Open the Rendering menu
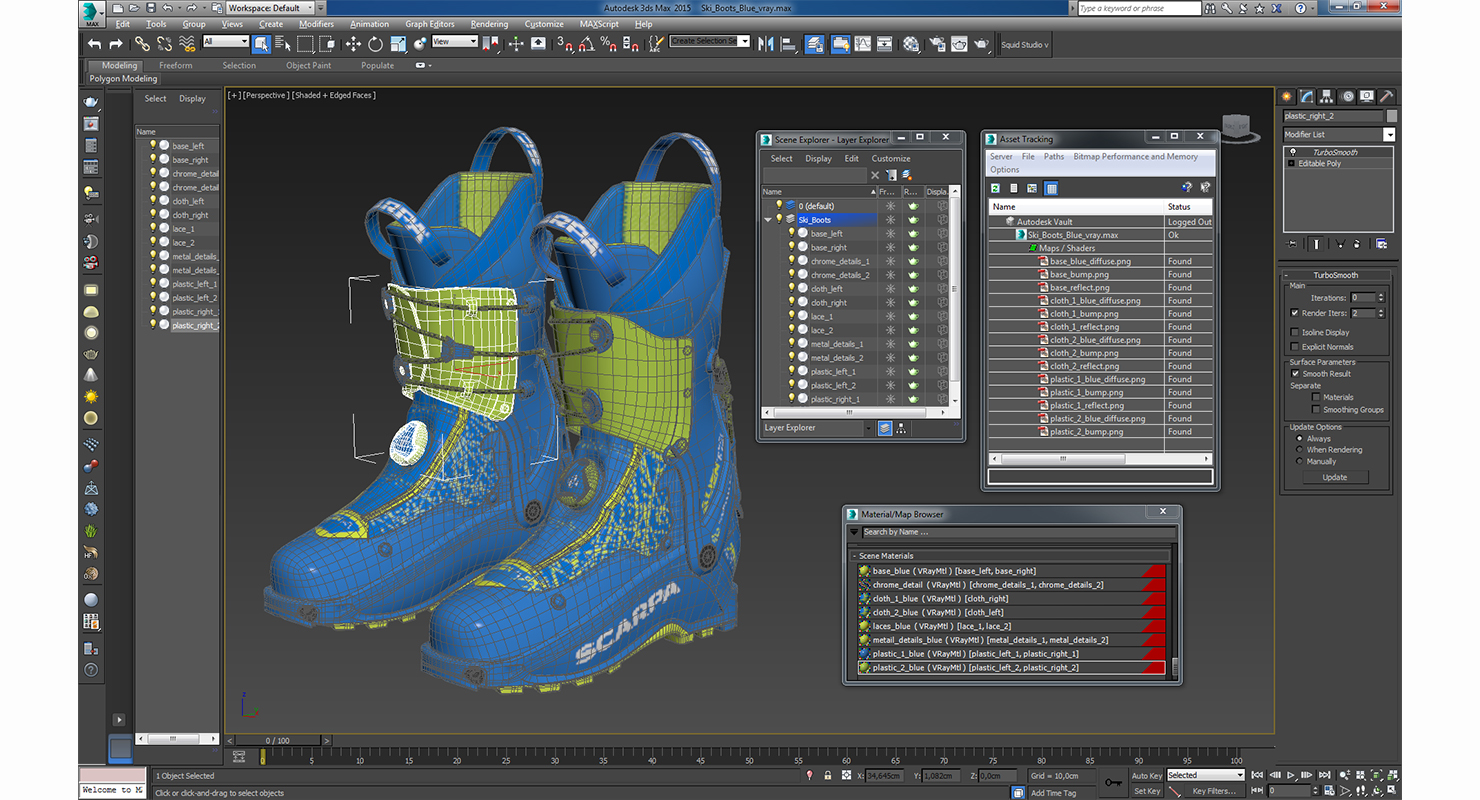 [x=489, y=24]
